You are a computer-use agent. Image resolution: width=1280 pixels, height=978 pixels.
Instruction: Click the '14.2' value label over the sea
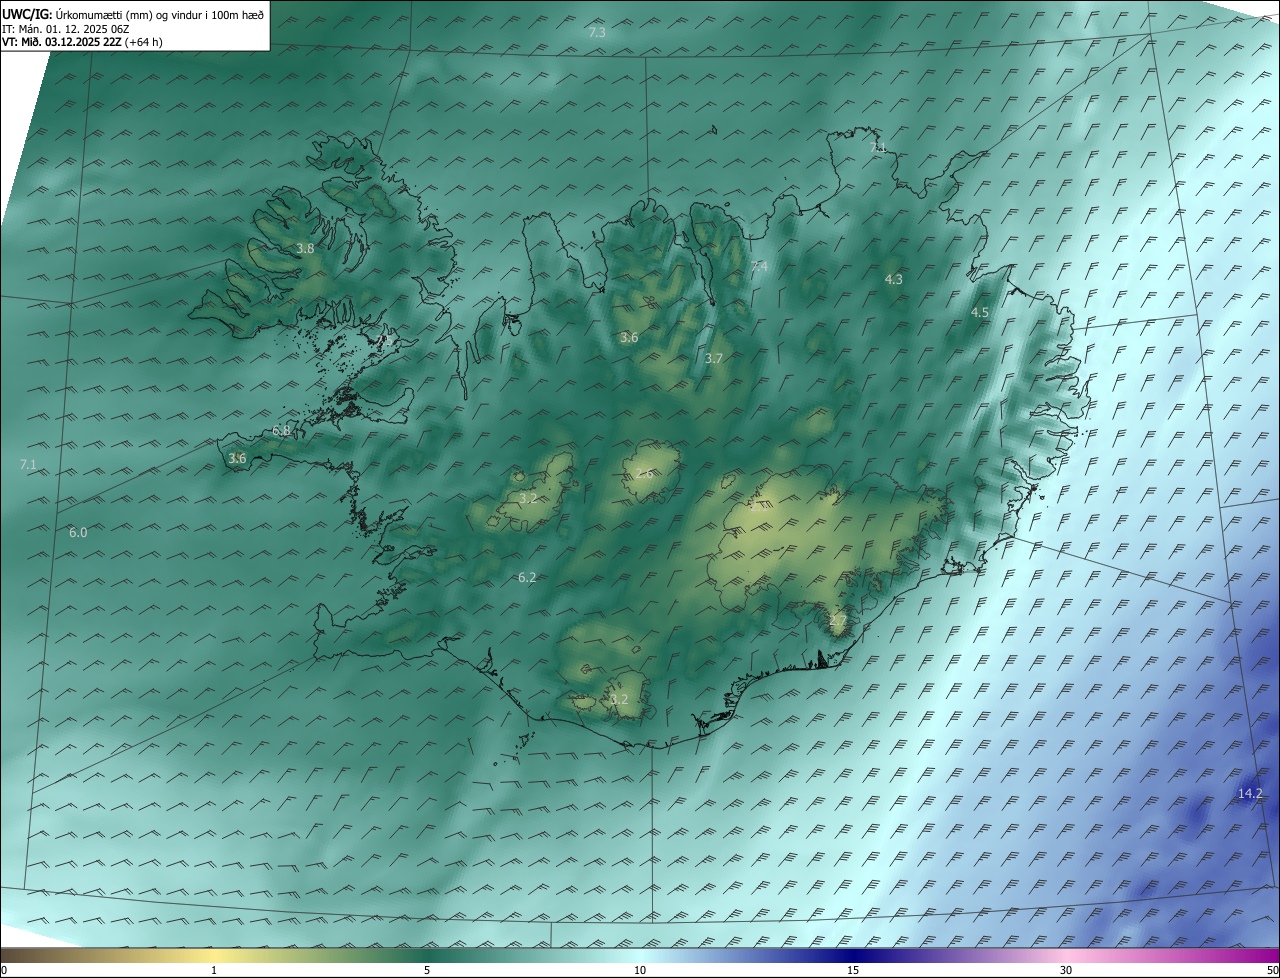point(1250,794)
